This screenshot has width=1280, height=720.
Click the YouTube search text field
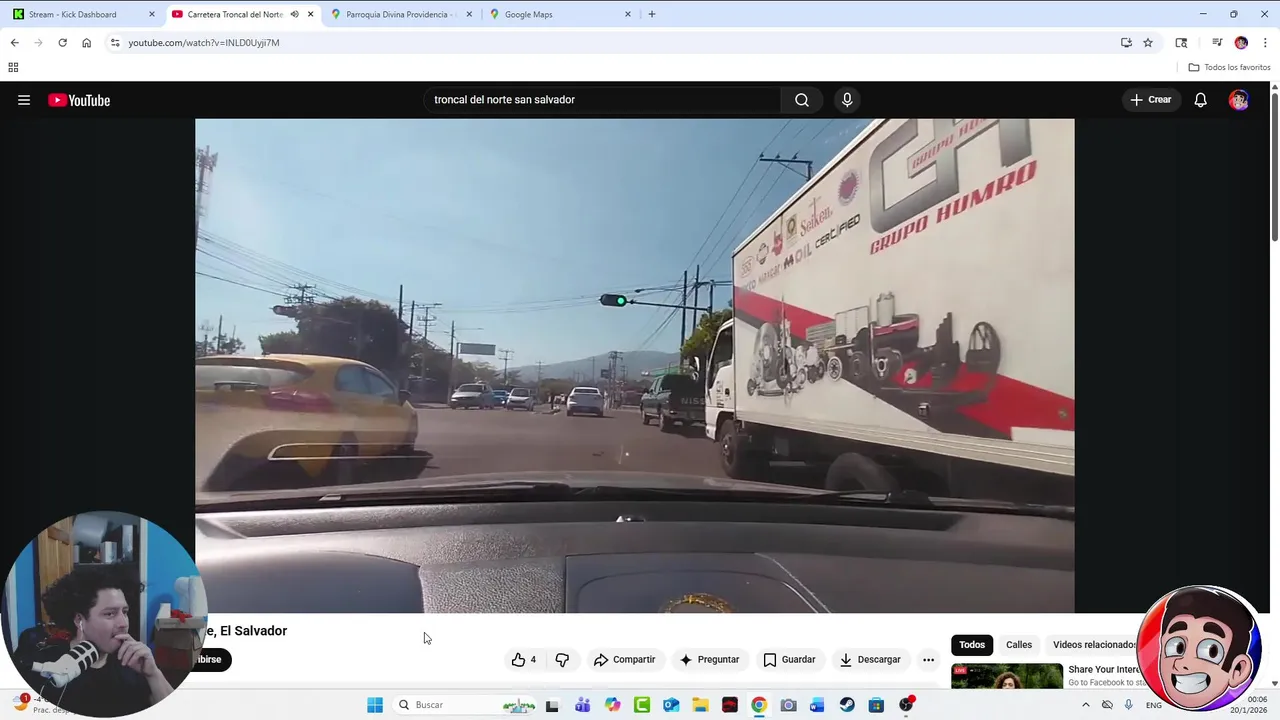tap(602, 100)
